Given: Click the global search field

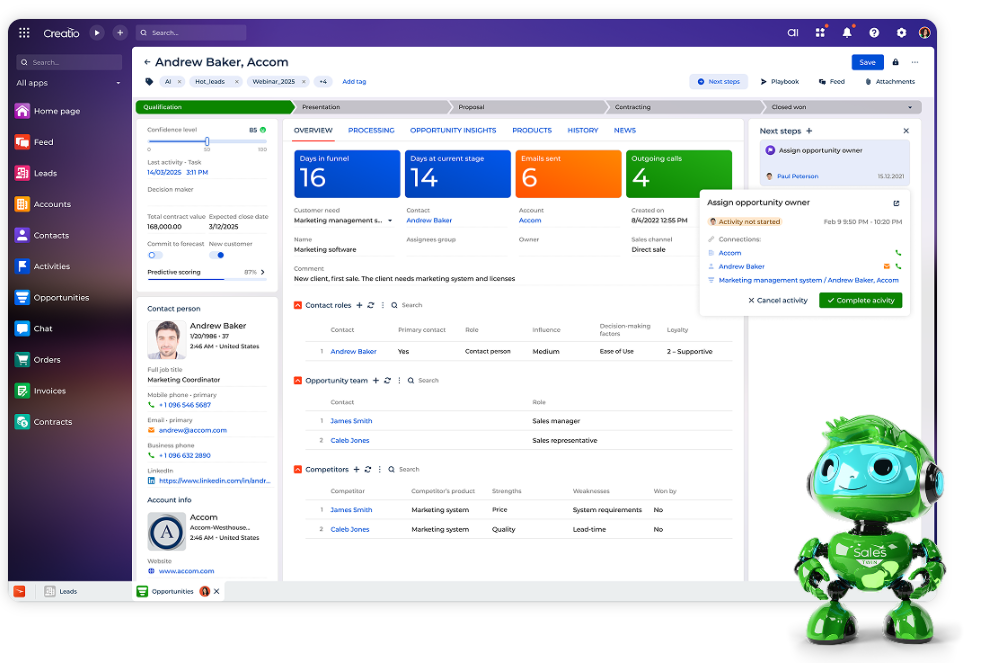Looking at the screenshot, I should [190, 31].
